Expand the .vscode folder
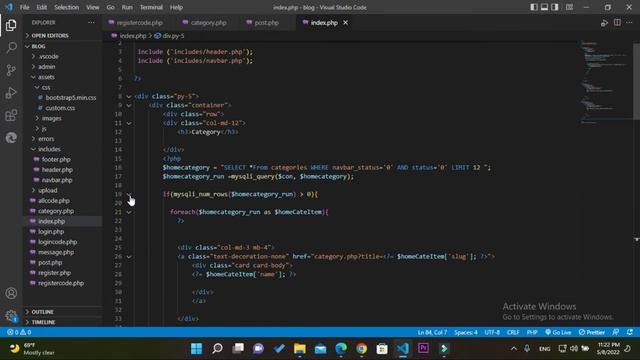 (48, 56)
